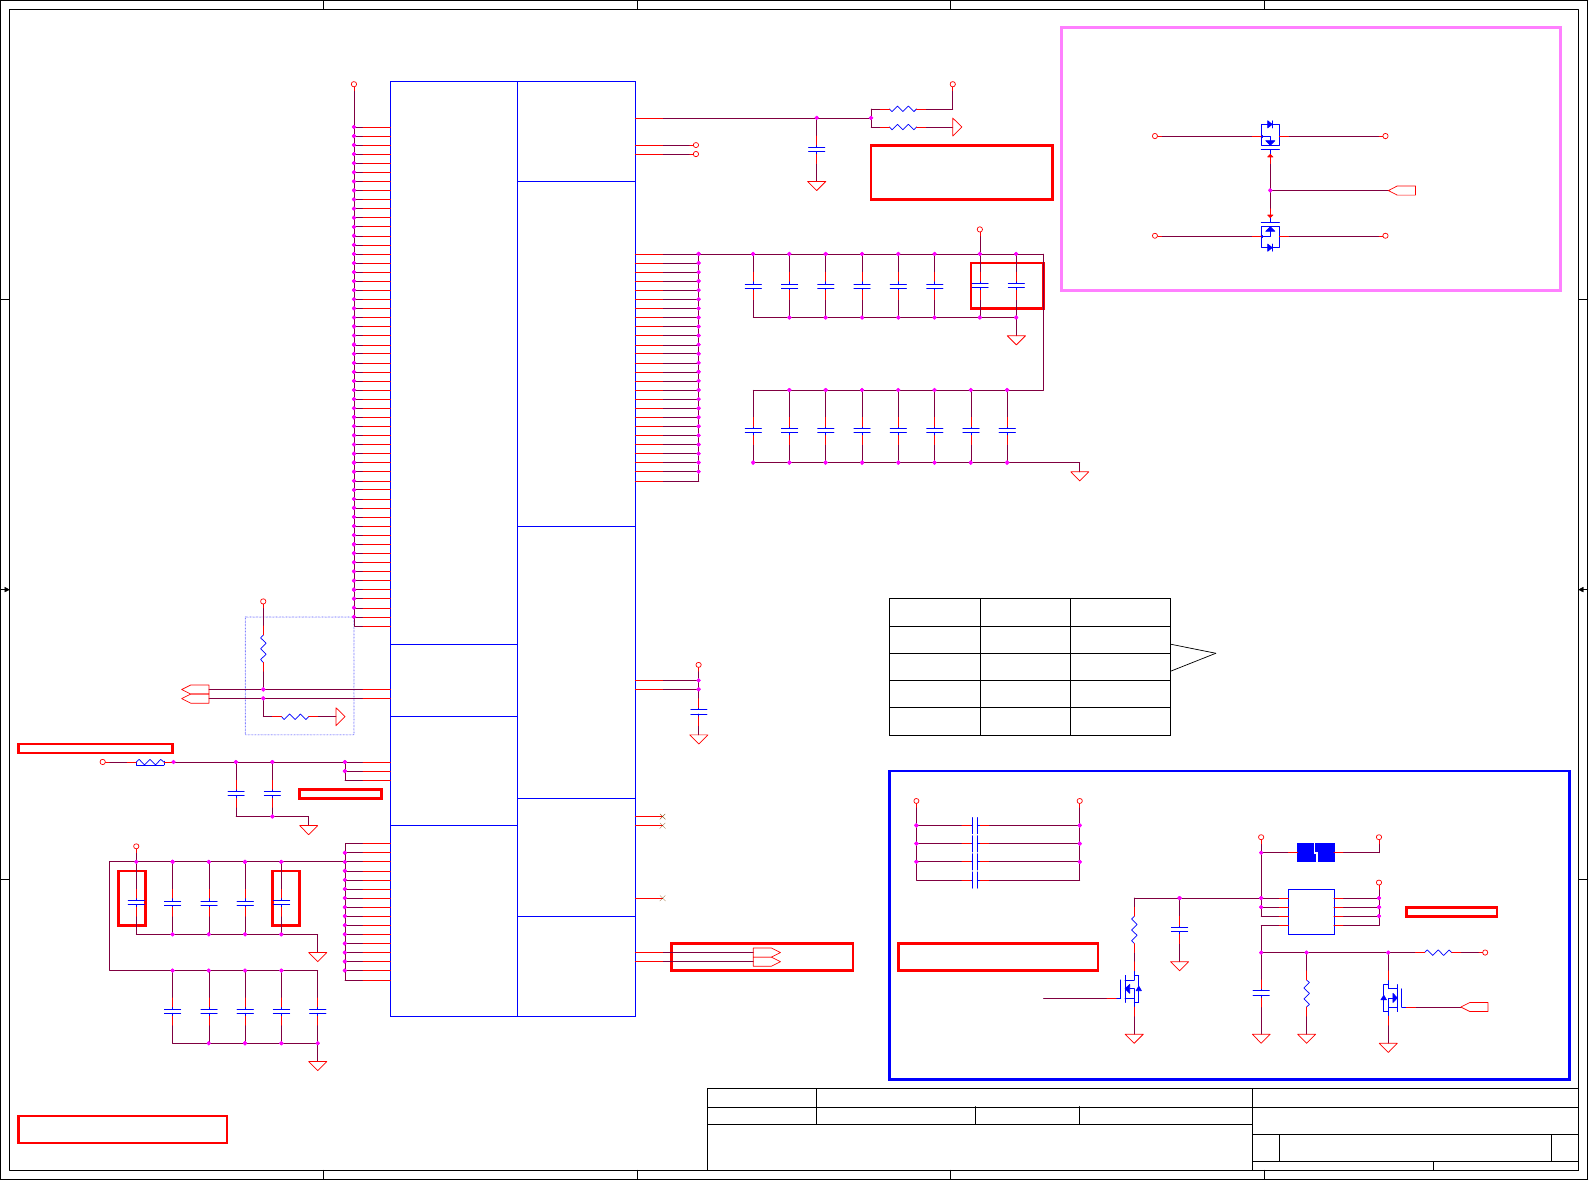This screenshot has height=1180, width=1589.
Task: Click the ground symbol under the top-center capacitor
Action: coord(816,186)
